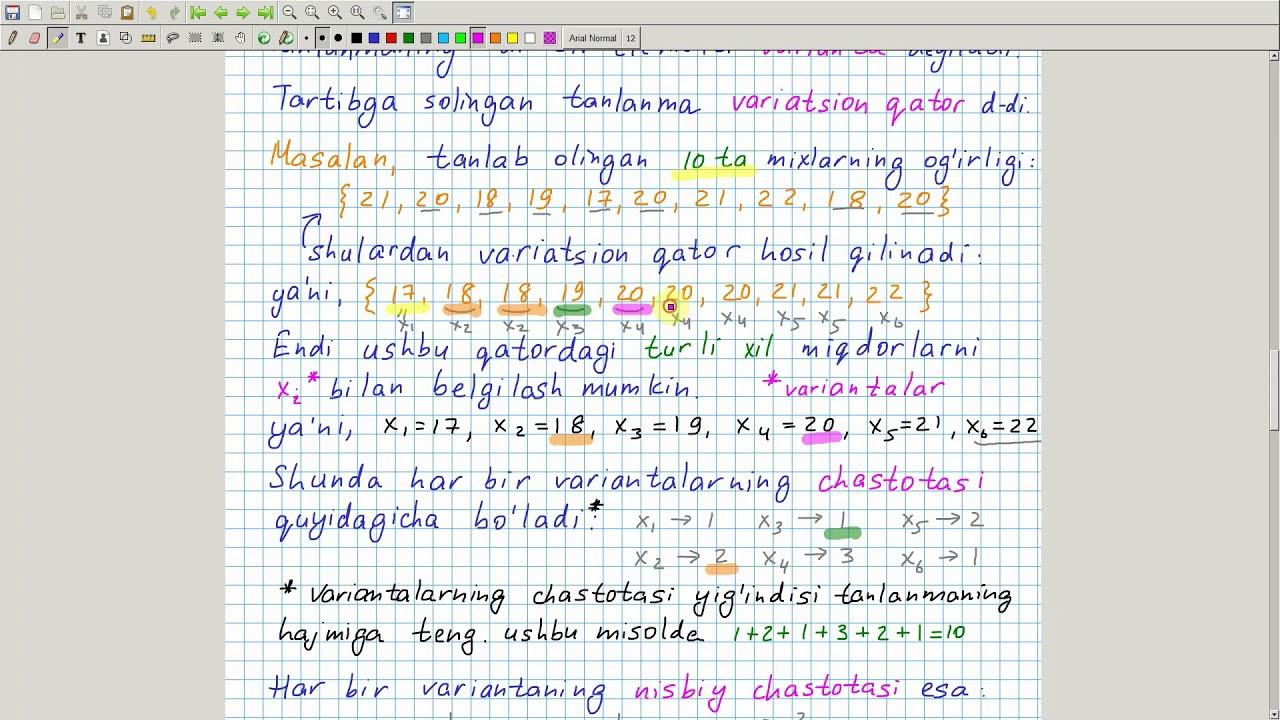Pick the light blue color swatch
Screen dimensions: 1280x720
443,38
